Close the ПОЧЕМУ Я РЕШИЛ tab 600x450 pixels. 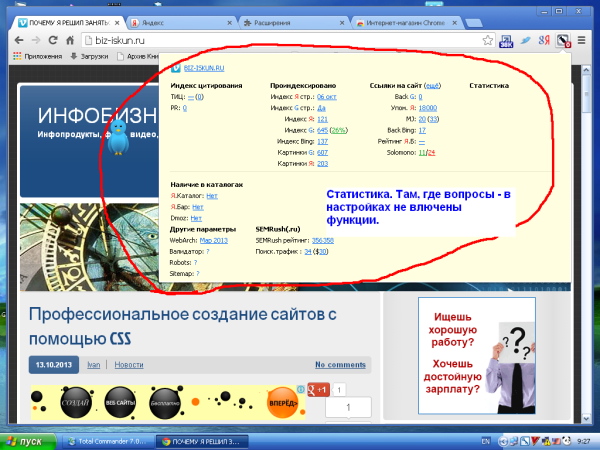click(x=117, y=23)
